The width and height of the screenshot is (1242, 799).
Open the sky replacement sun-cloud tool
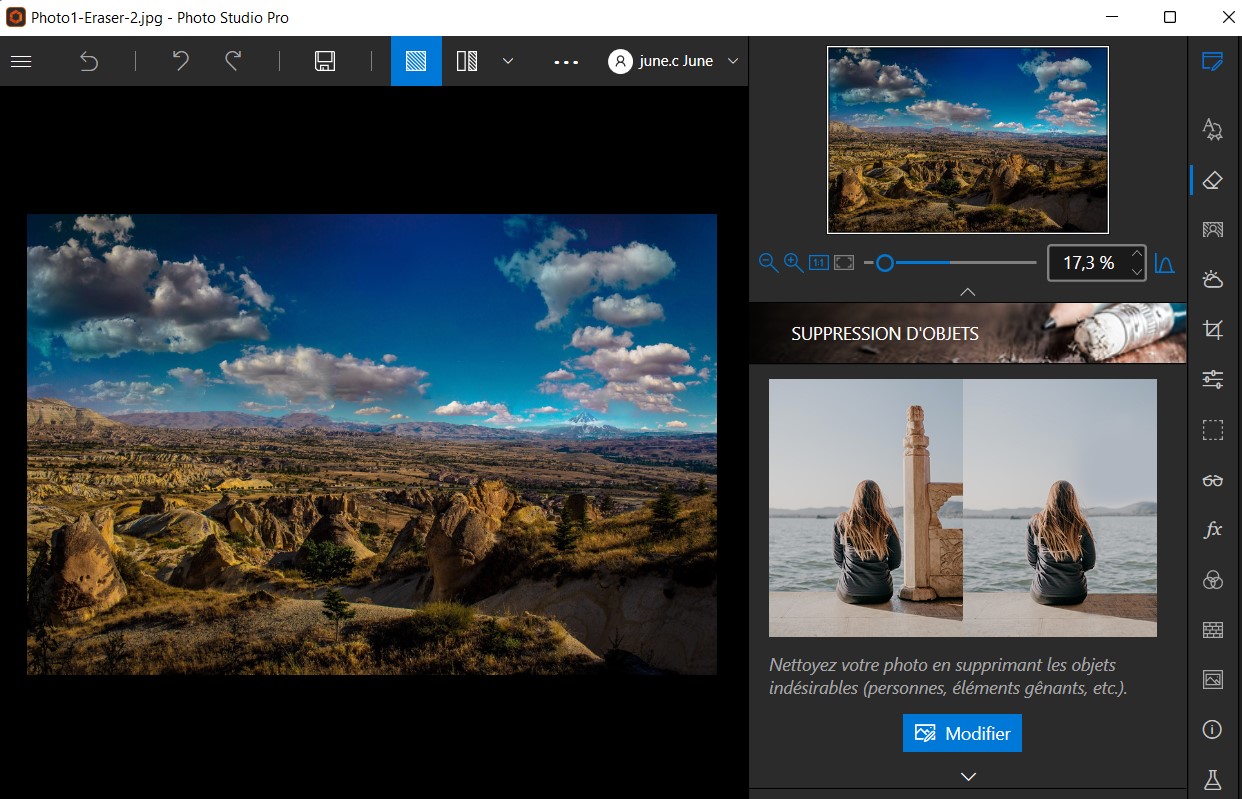[x=1212, y=279]
